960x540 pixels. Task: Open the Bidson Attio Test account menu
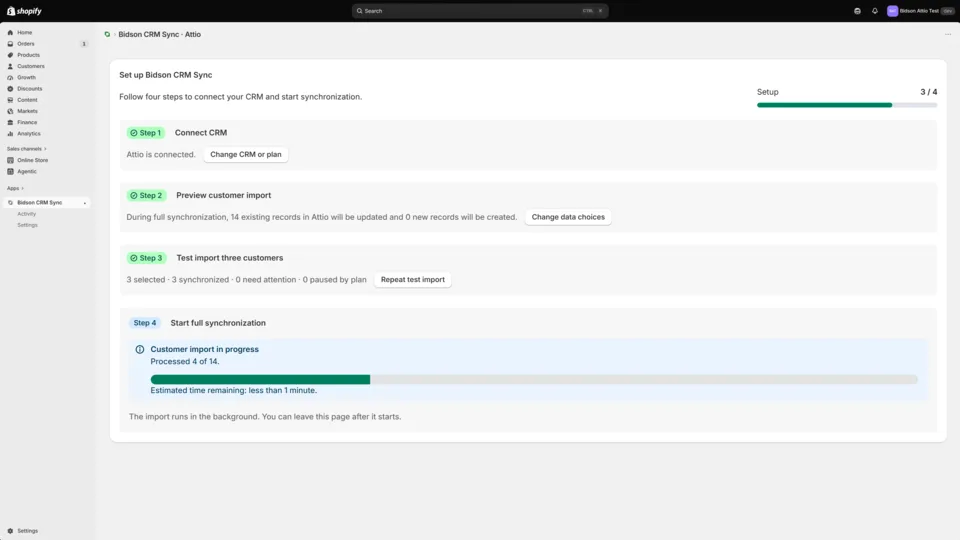coord(920,11)
